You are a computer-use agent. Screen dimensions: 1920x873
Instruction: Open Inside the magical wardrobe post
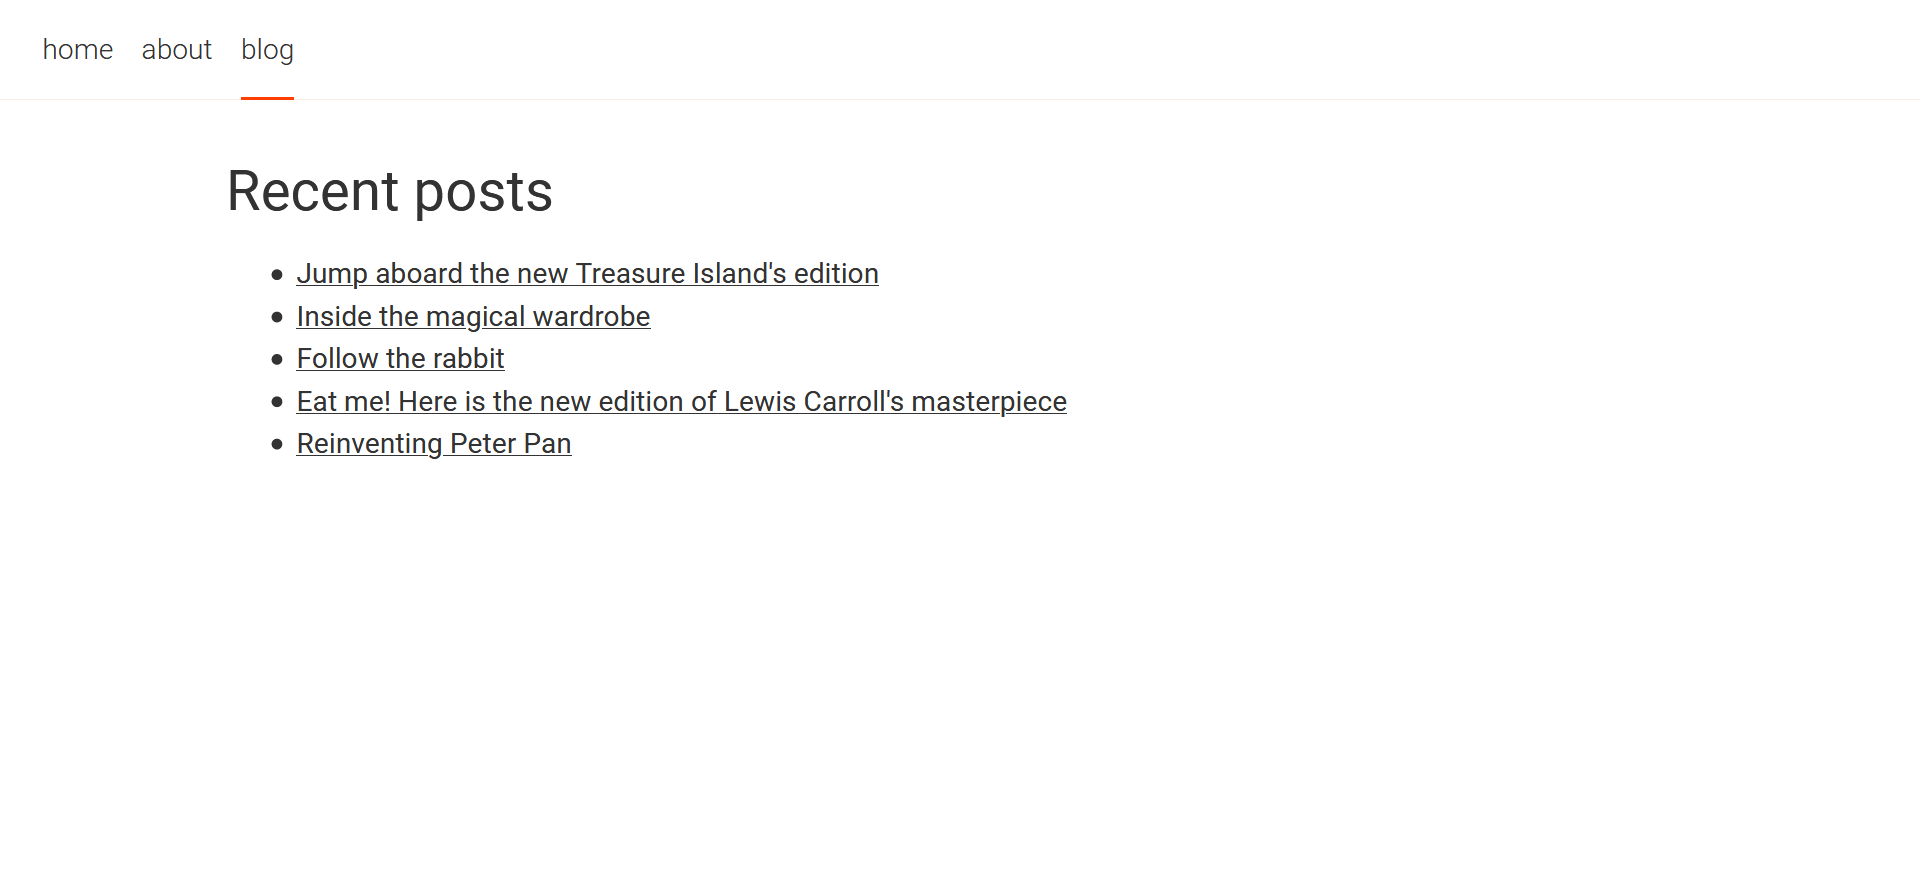pyautogui.click(x=473, y=316)
